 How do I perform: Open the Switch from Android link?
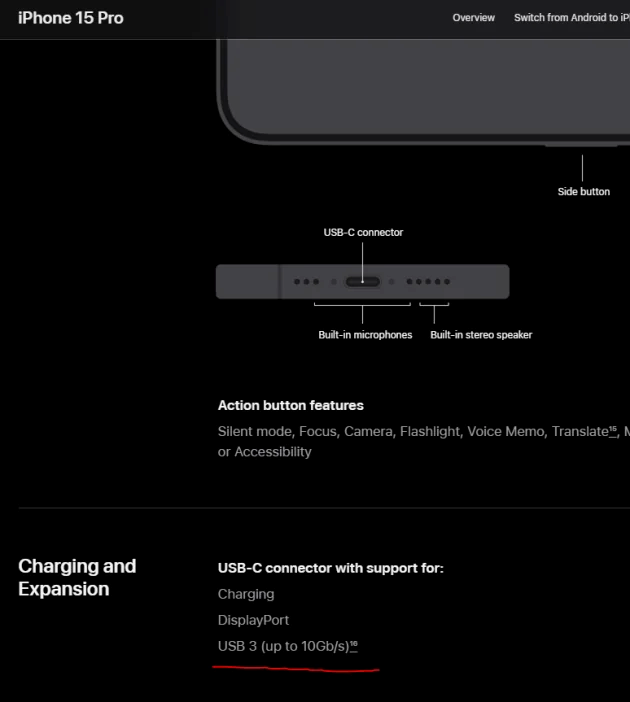tap(572, 18)
